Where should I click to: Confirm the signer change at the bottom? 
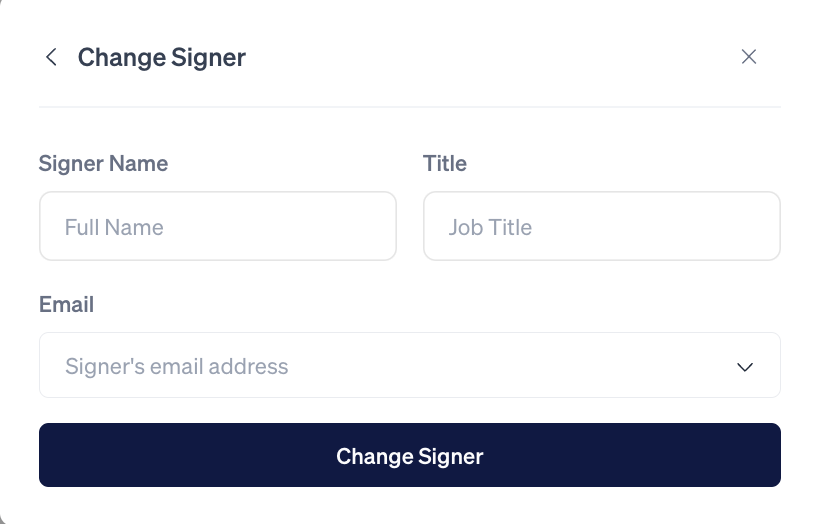(x=410, y=455)
